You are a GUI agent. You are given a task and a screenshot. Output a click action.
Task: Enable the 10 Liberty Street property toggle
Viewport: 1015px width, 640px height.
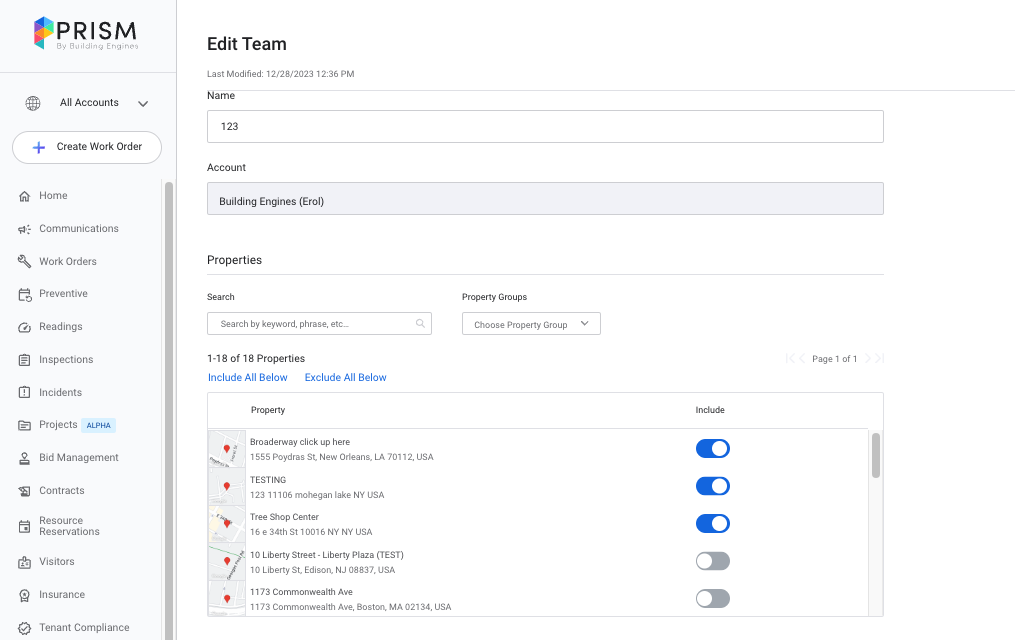pos(712,561)
